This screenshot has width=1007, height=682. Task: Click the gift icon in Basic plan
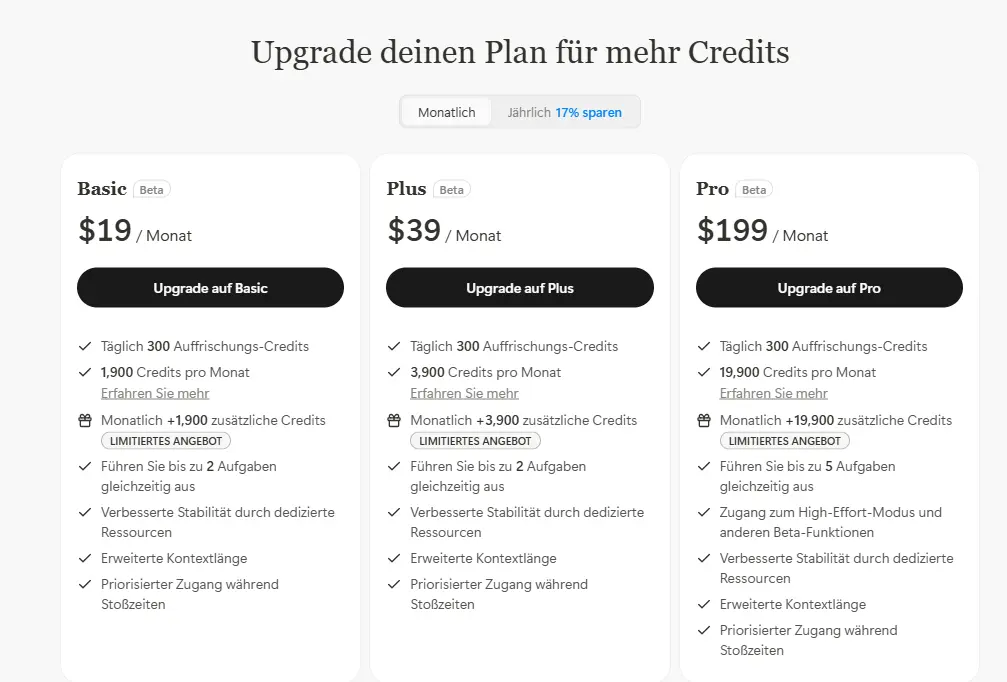[85, 421]
